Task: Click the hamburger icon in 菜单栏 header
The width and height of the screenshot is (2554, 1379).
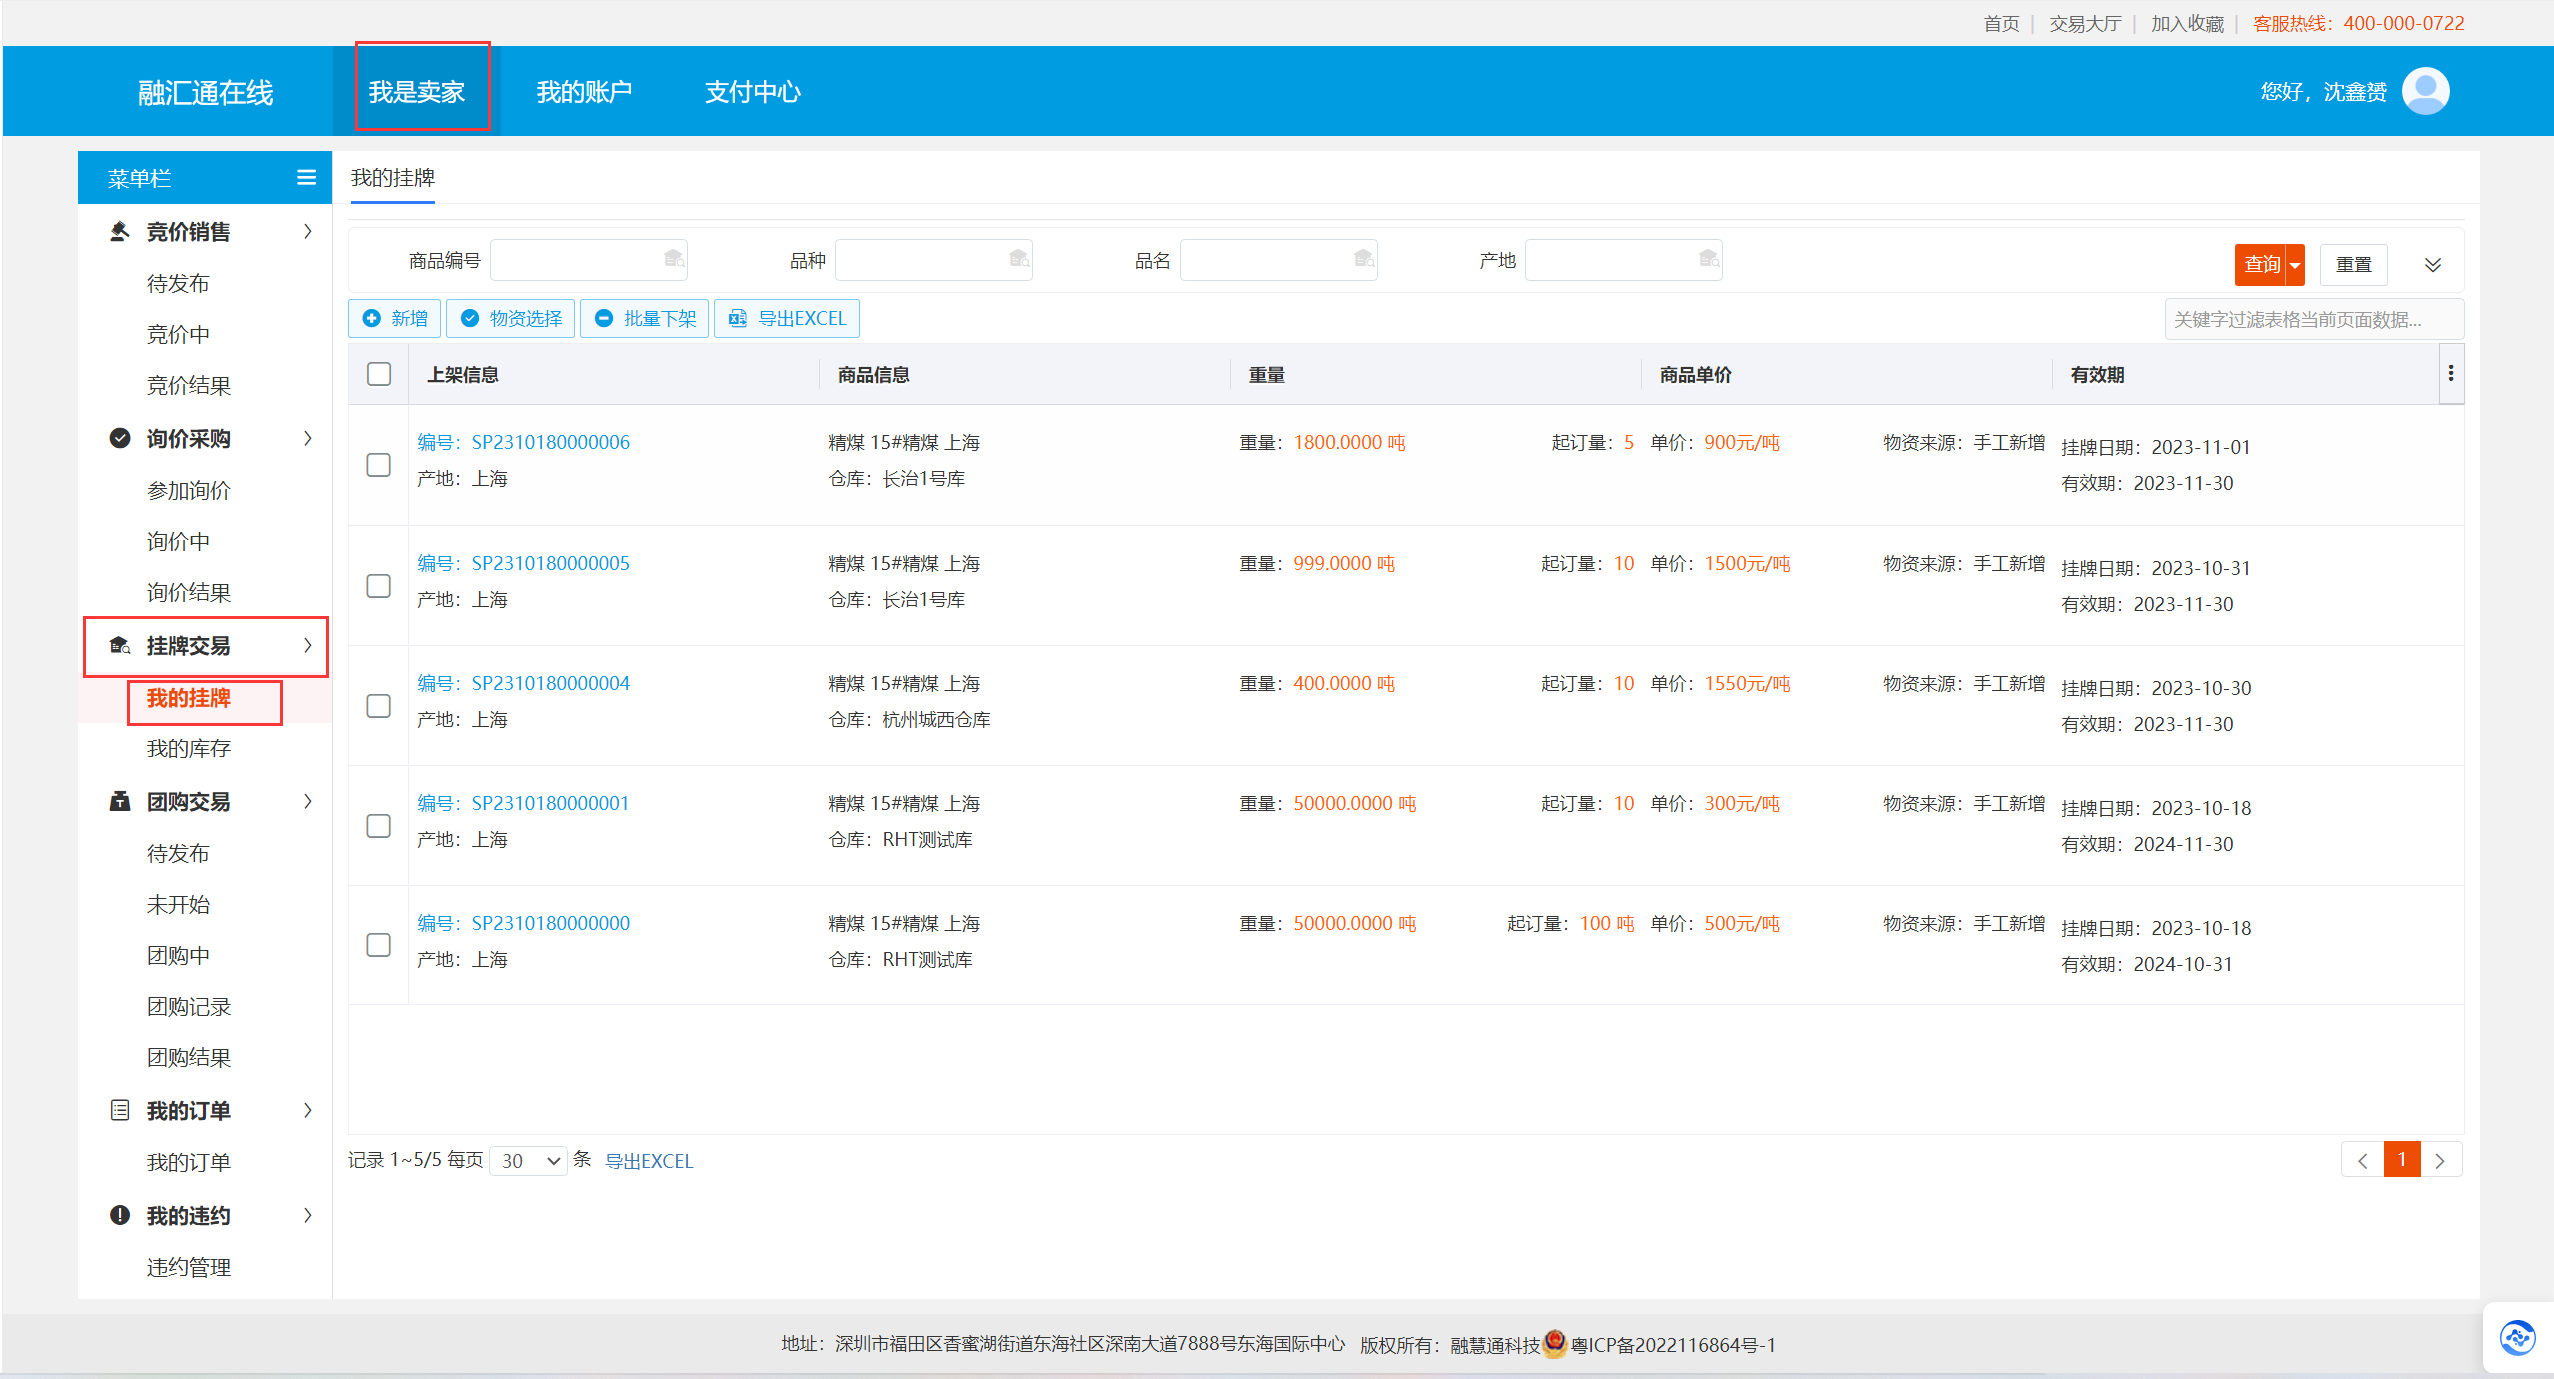Action: click(x=306, y=177)
